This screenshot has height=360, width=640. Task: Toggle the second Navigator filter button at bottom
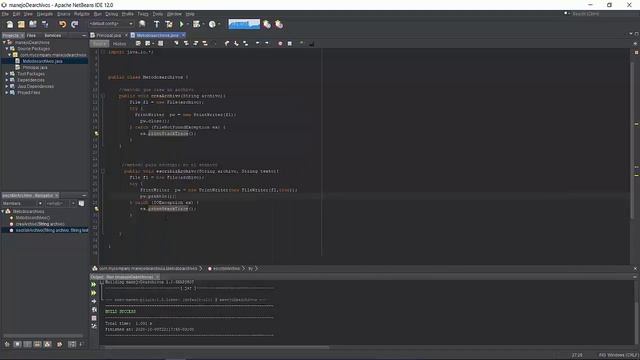pyautogui.click(x=17, y=344)
